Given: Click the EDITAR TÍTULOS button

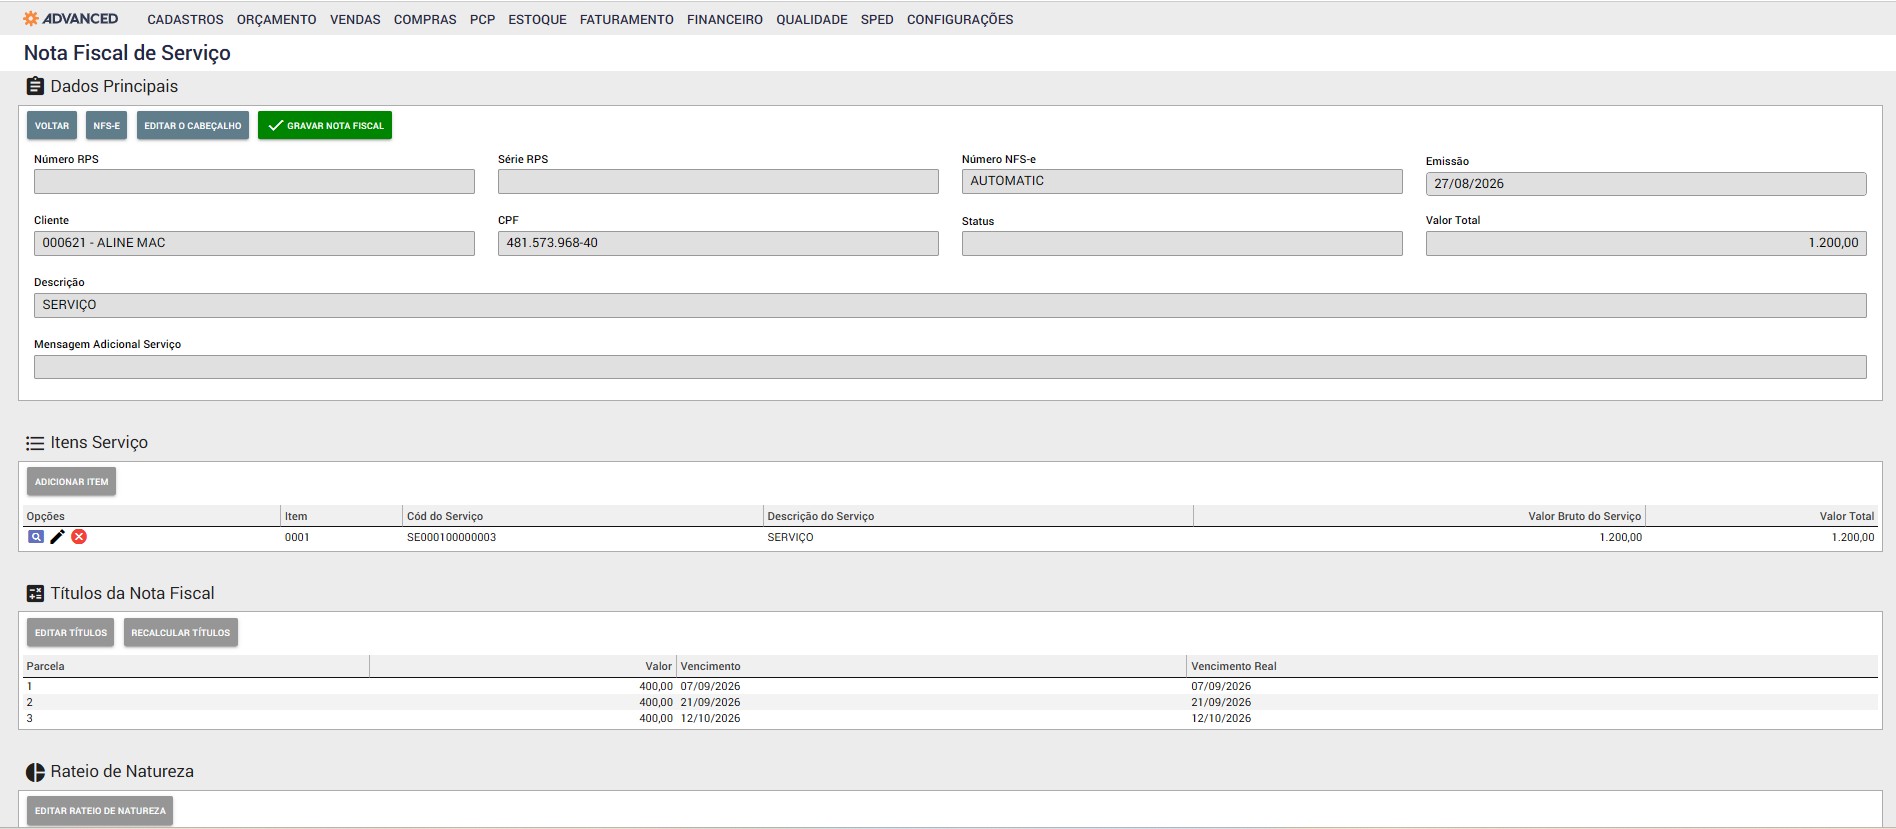Looking at the screenshot, I should coord(70,632).
